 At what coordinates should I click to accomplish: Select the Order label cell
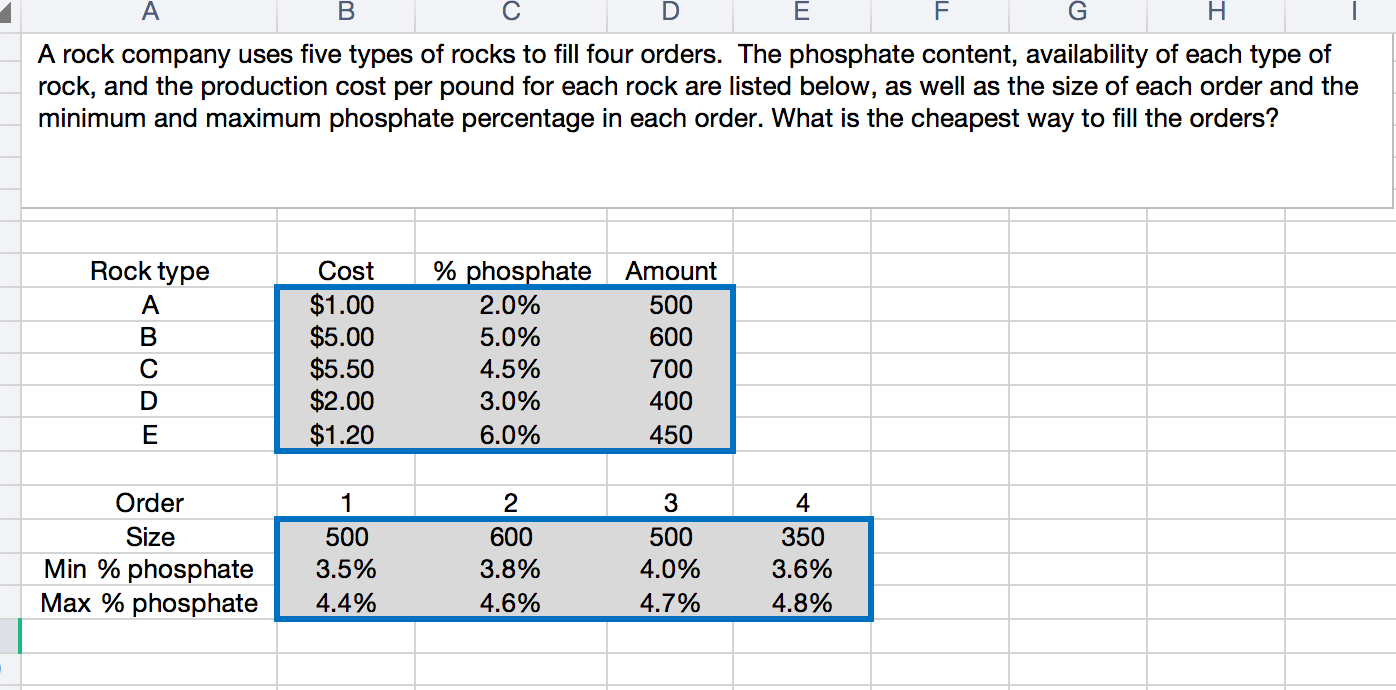click(149, 503)
